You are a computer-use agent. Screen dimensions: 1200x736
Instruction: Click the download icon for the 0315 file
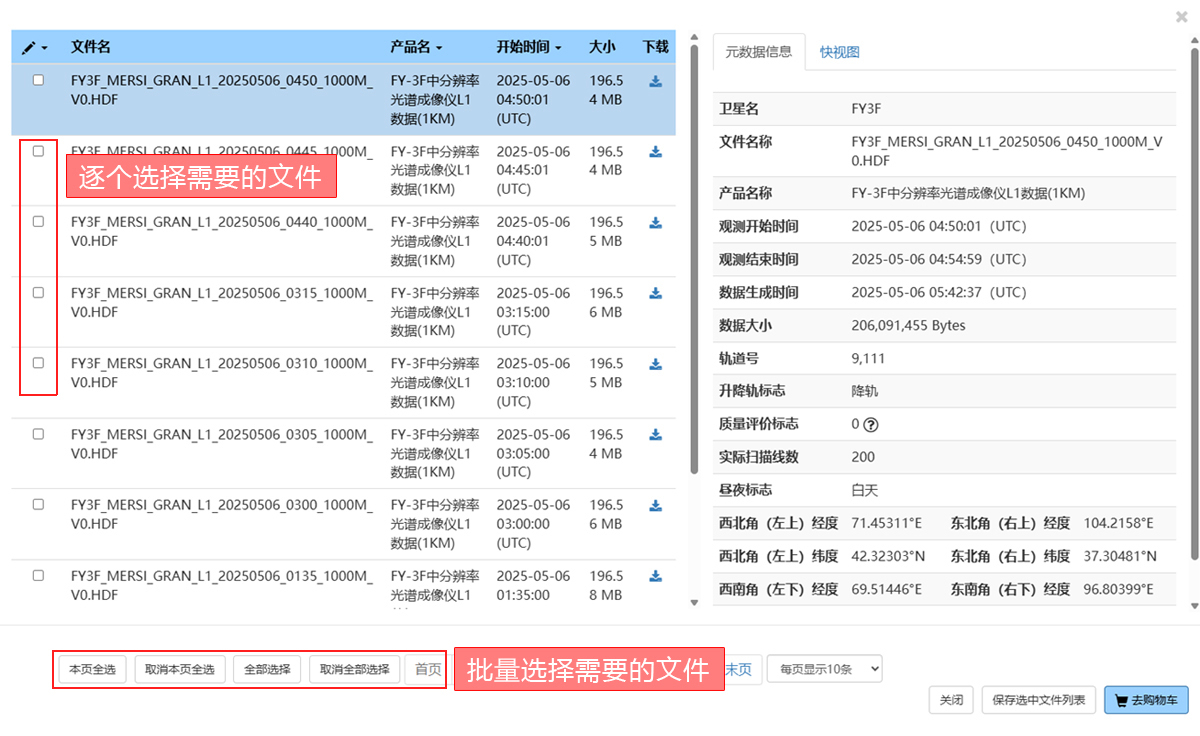tap(655, 293)
